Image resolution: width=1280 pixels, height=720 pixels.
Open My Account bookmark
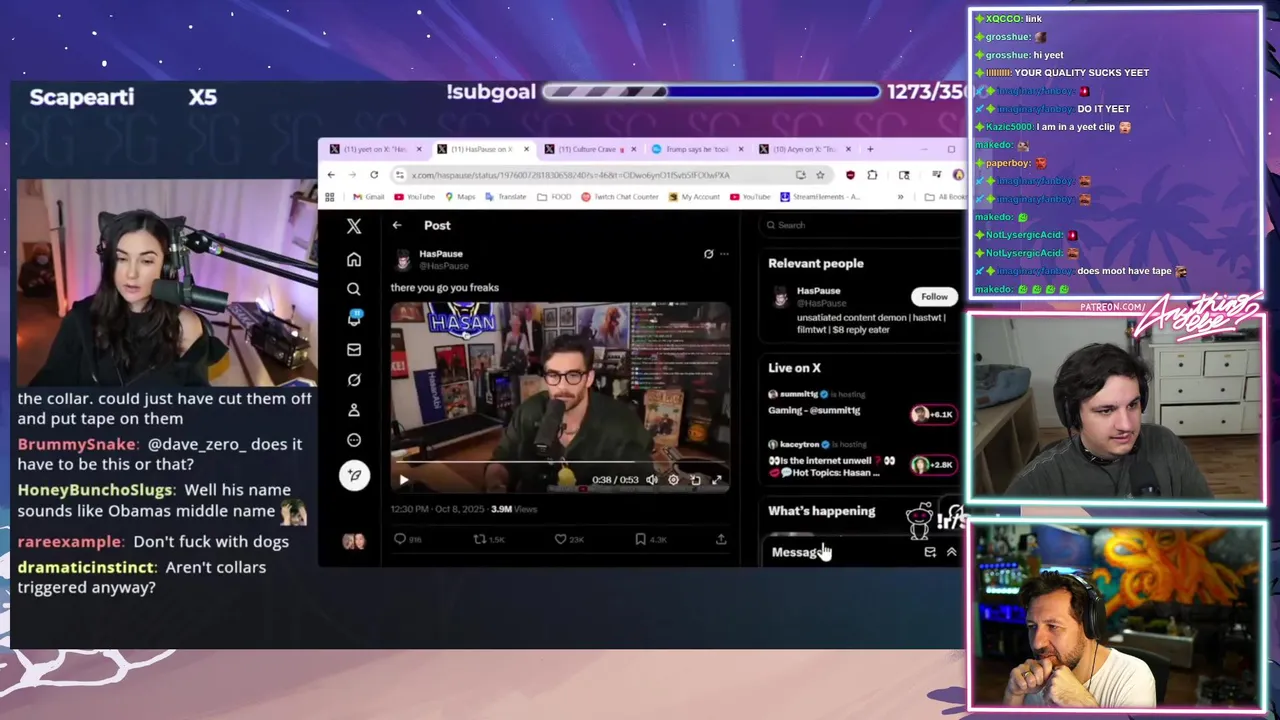694,197
